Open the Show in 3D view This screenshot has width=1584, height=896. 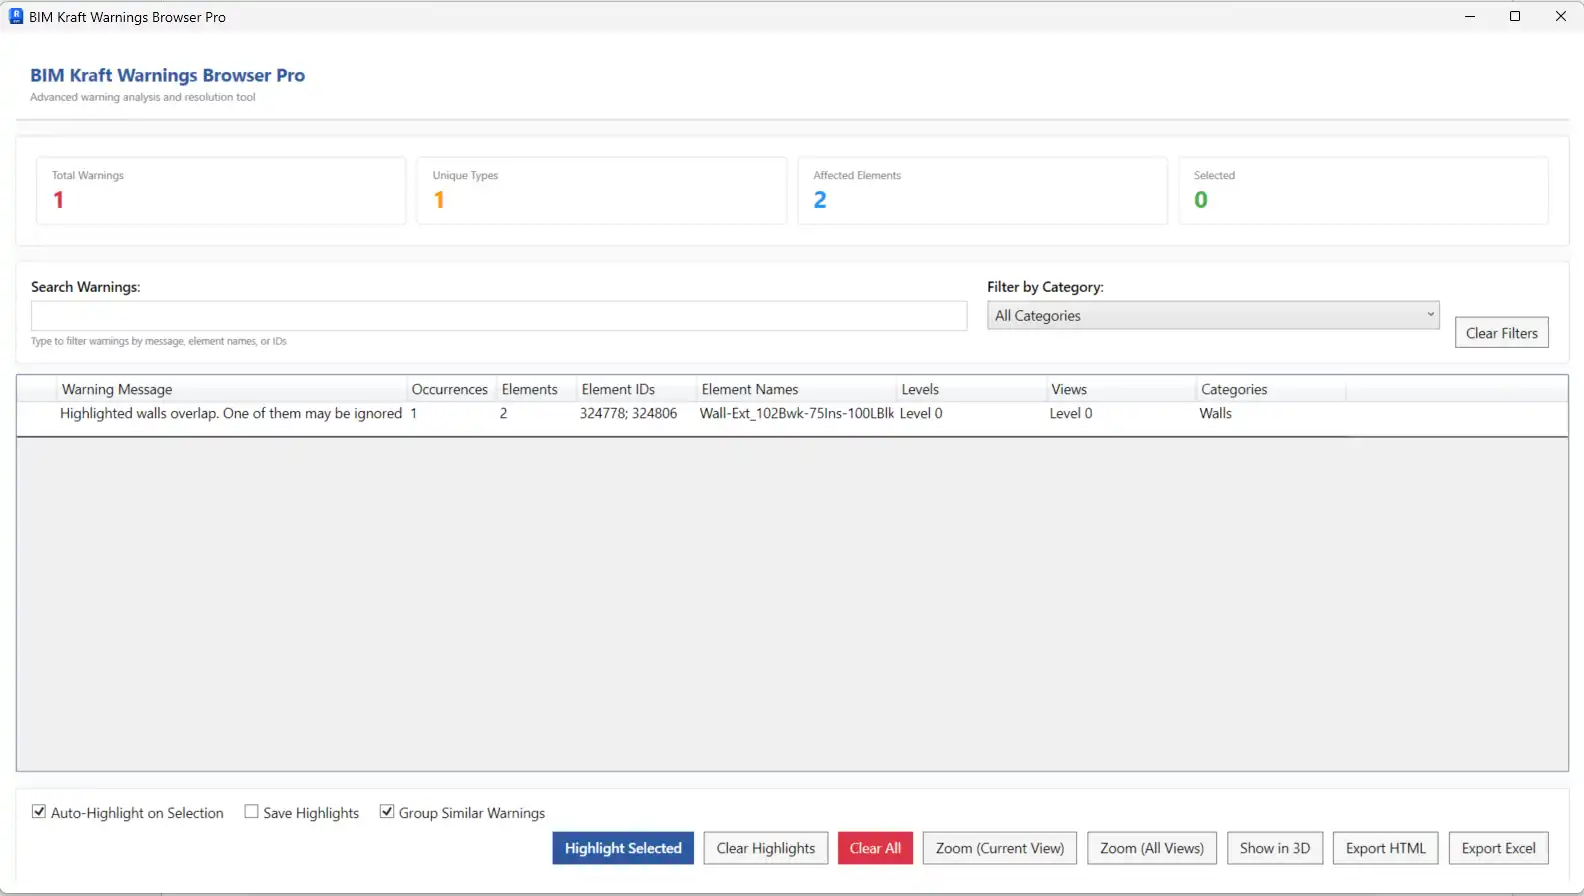(1274, 848)
